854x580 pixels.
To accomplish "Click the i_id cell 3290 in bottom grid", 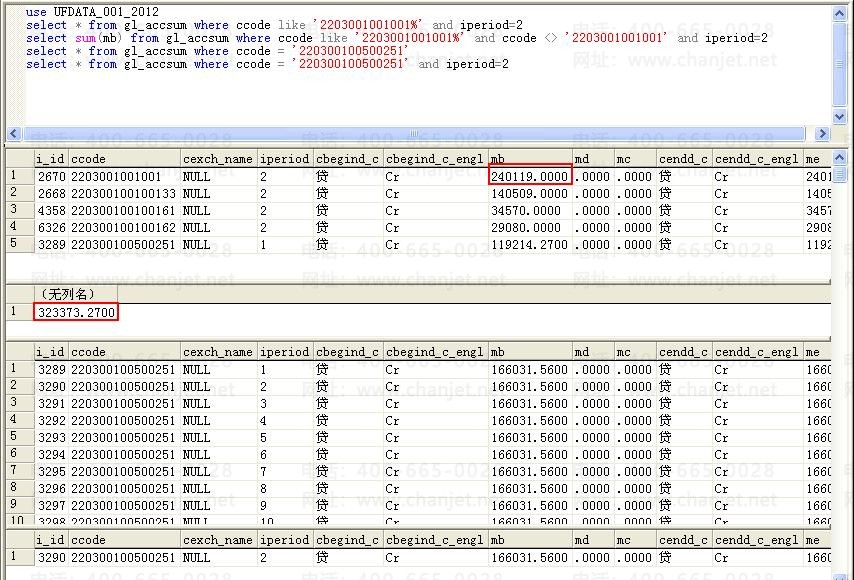I will tap(52, 557).
